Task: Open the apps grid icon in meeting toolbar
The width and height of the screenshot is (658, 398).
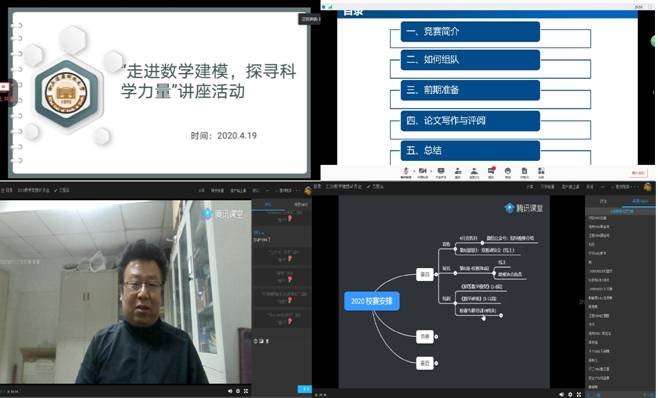Action: pos(541,171)
